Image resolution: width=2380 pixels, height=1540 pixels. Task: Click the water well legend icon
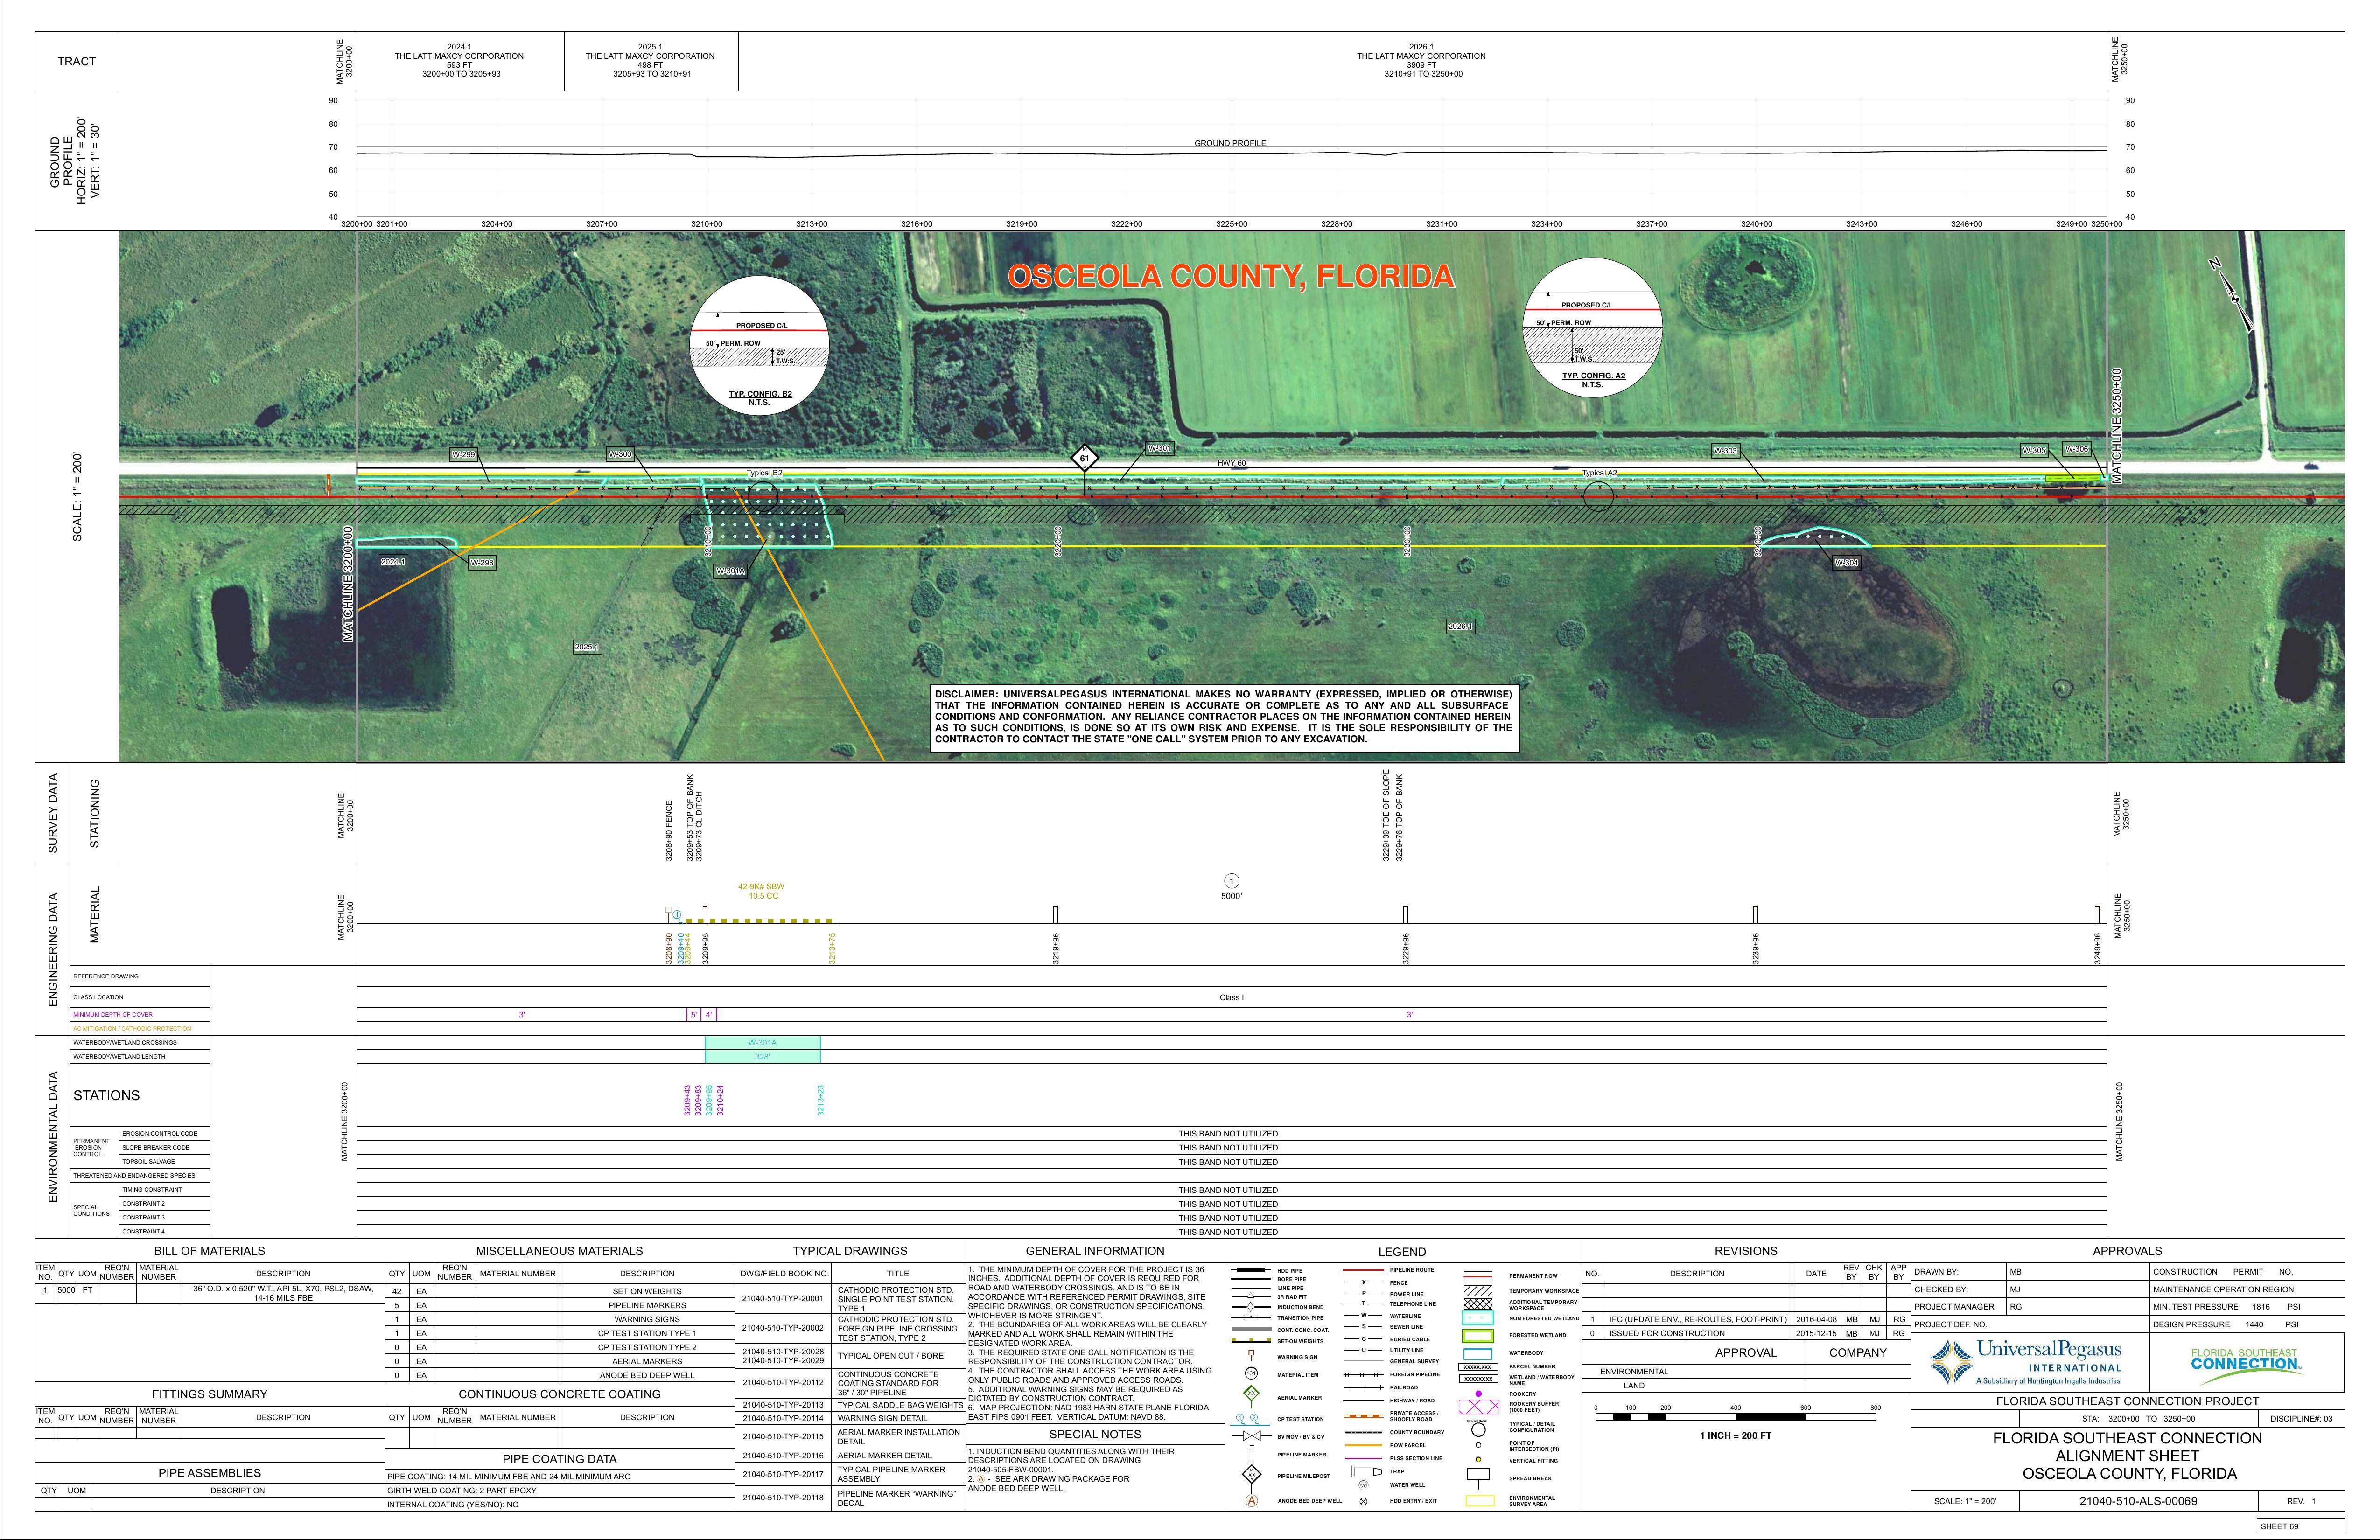tap(1363, 1485)
